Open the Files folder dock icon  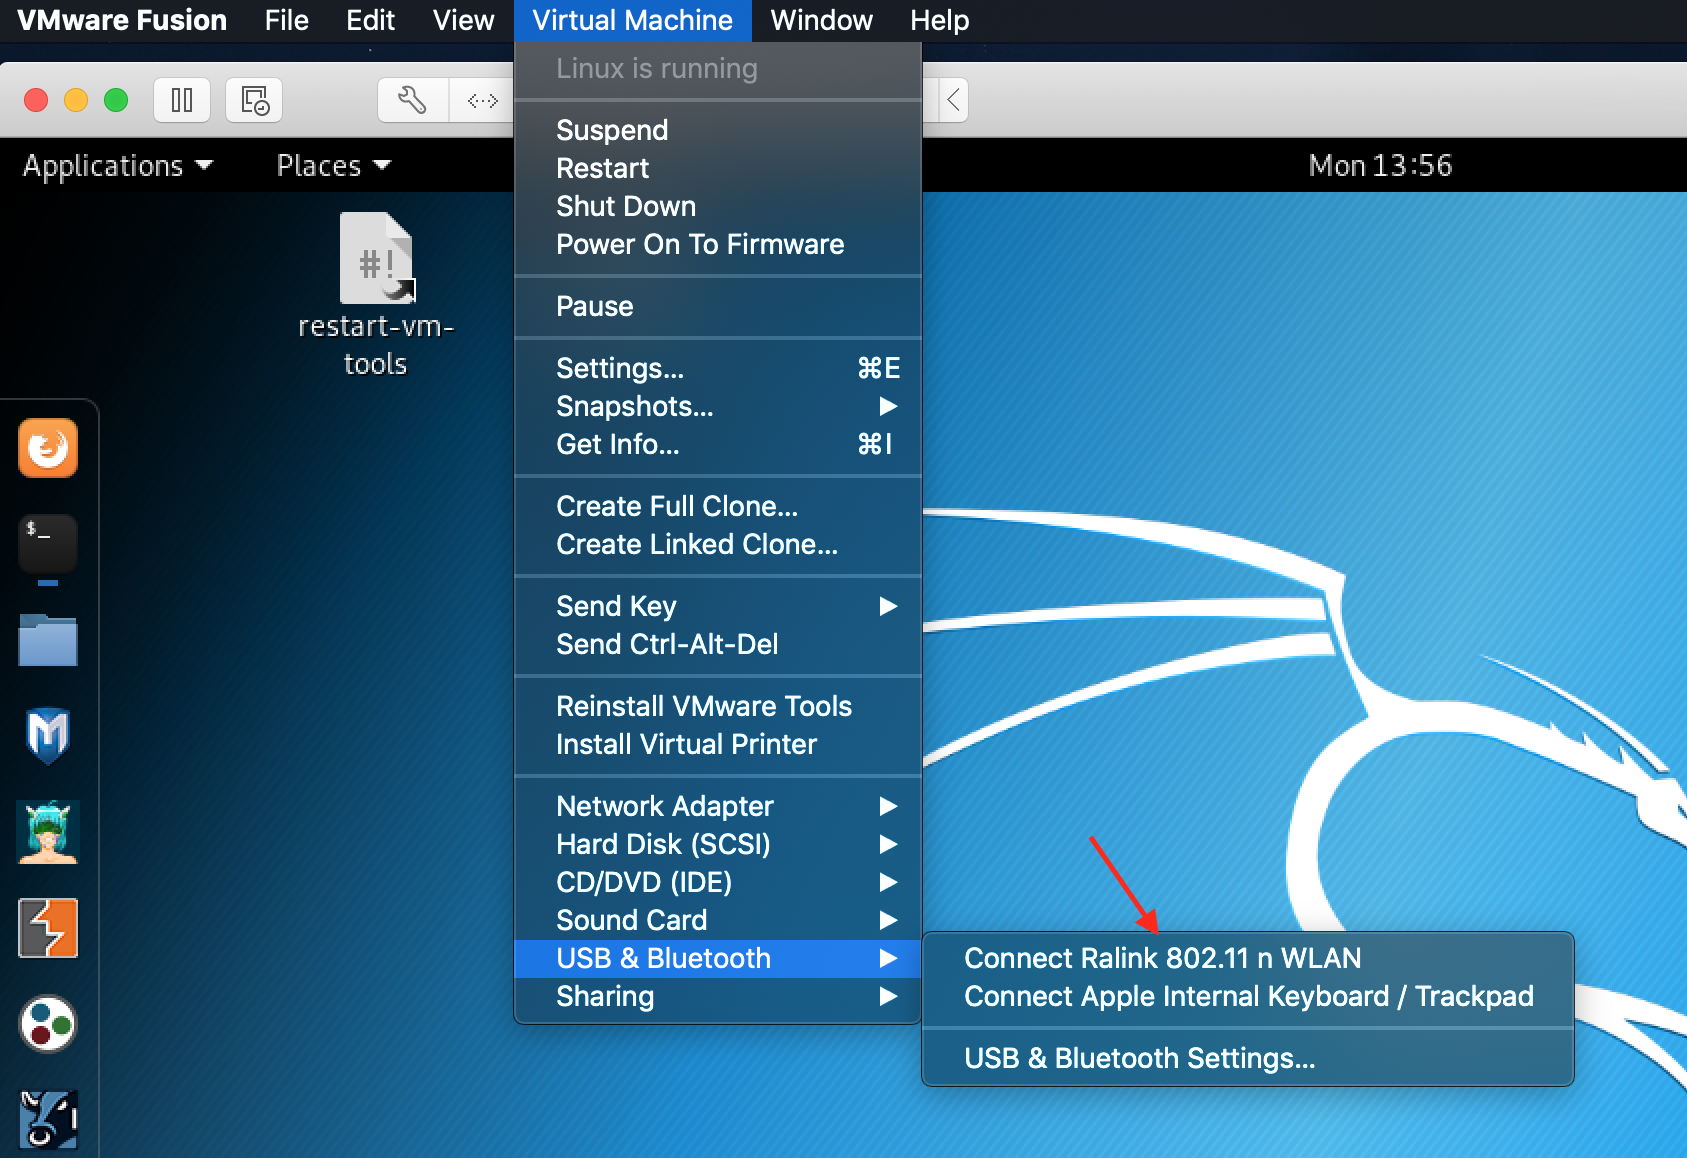coord(48,640)
